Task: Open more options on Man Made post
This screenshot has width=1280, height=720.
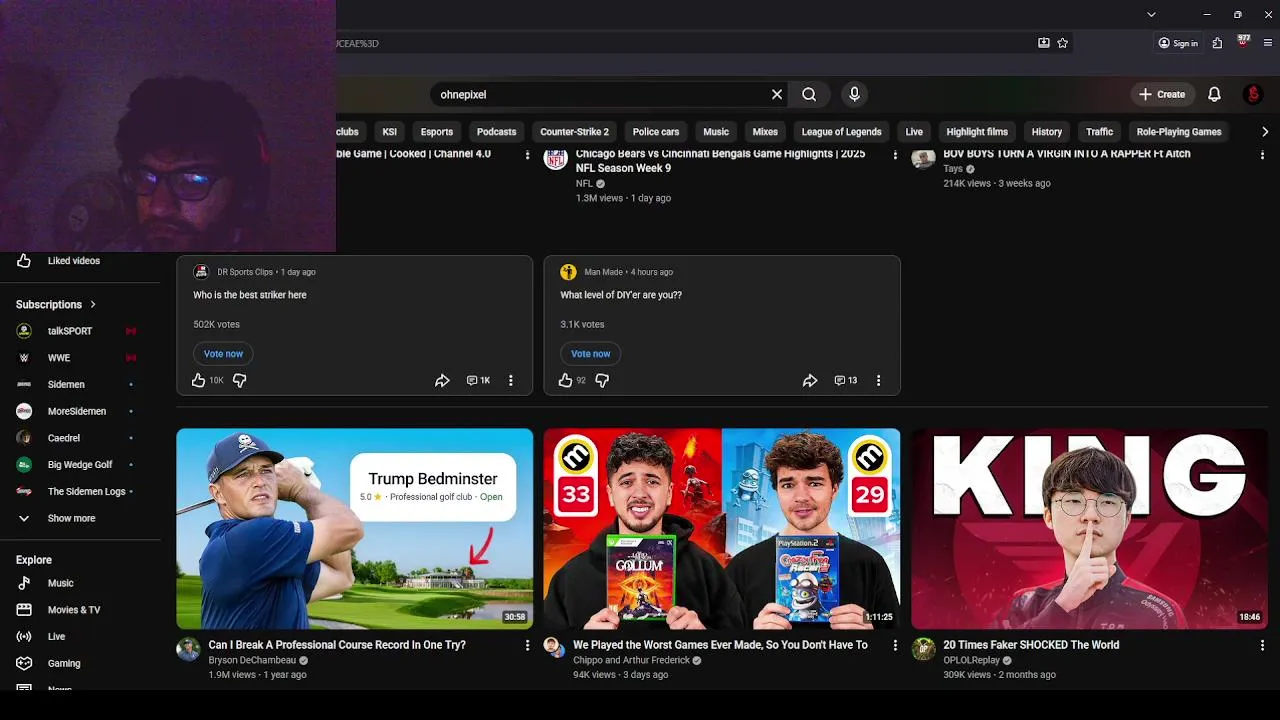Action: point(878,380)
